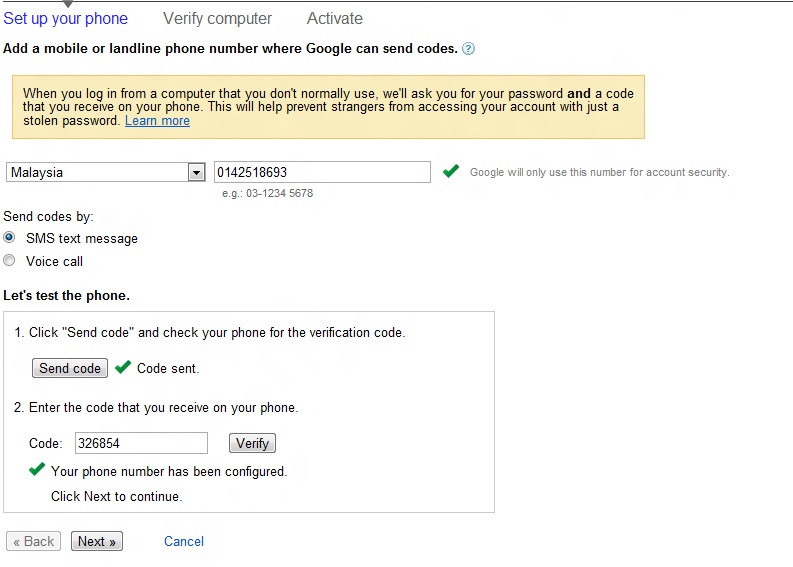Click the Back button
The image size is (793, 567).
tap(34, 541)
